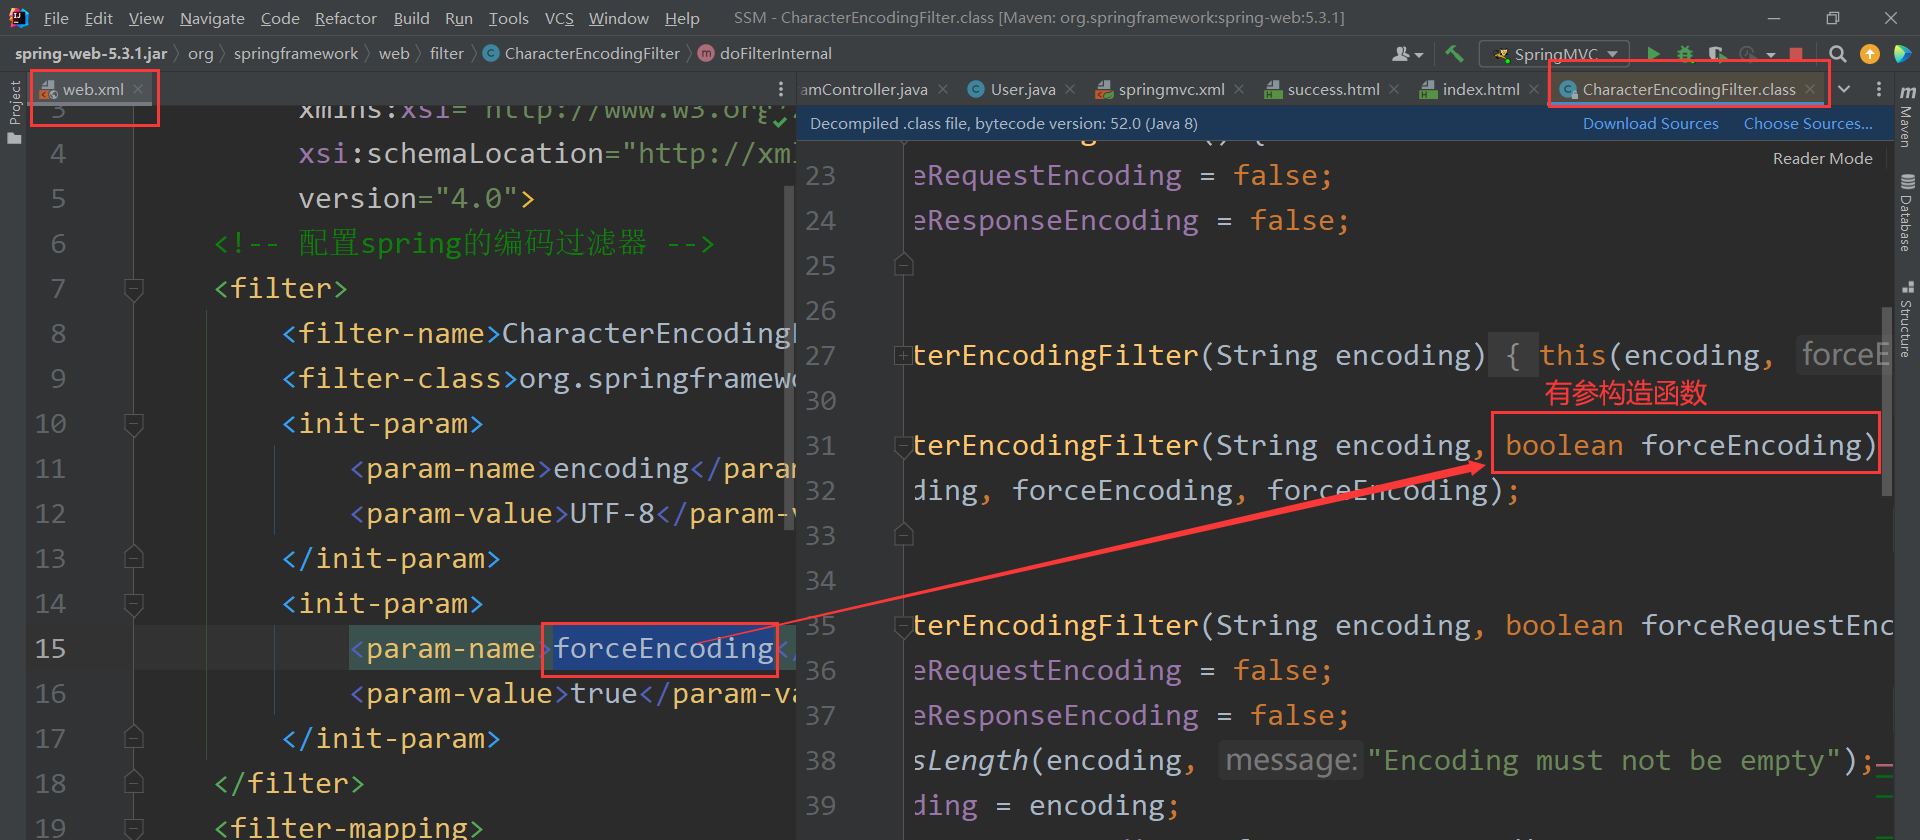
Task: Click the red Stop icon
Action: pos(1797,54)
